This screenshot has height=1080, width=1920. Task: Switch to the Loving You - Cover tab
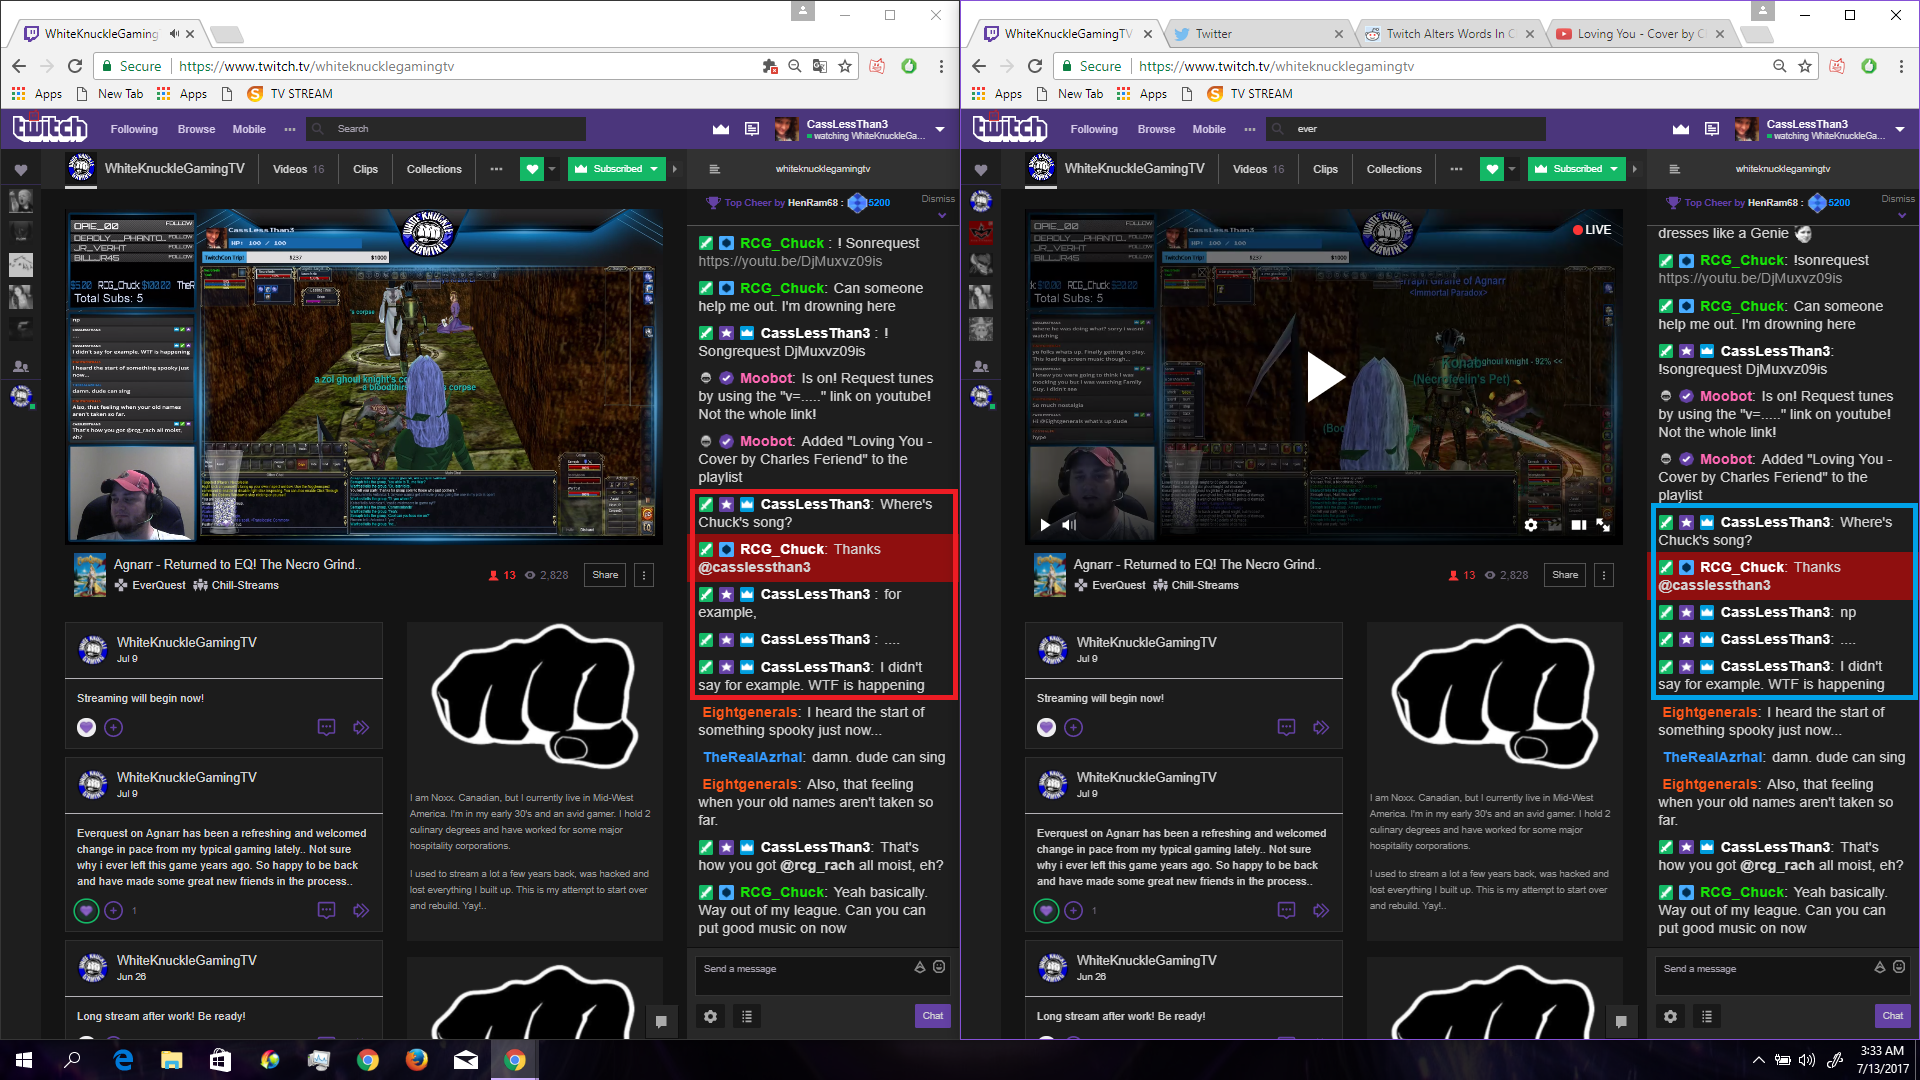pyautogui.click(x=1638, y=33)
